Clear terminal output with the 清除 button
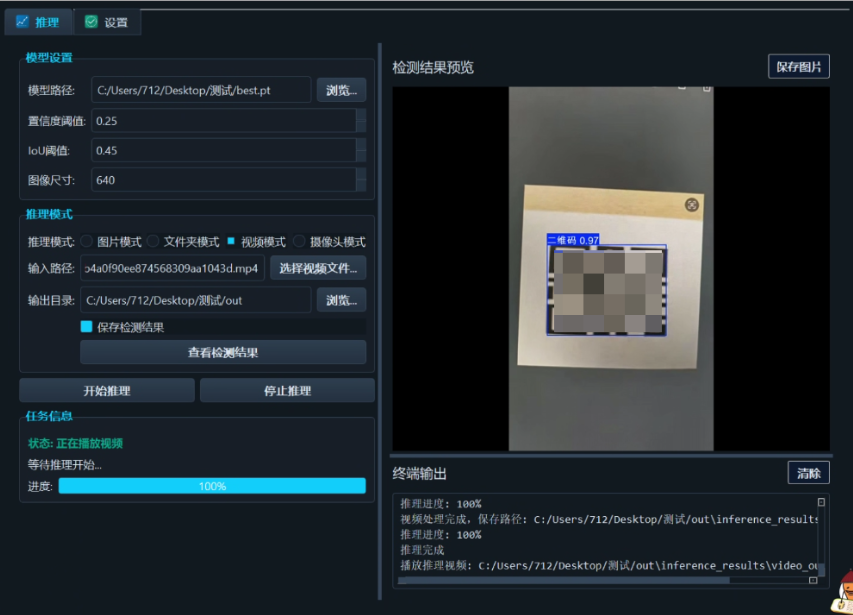Viewport: 853px width, 615px height. tap(809, 472)
